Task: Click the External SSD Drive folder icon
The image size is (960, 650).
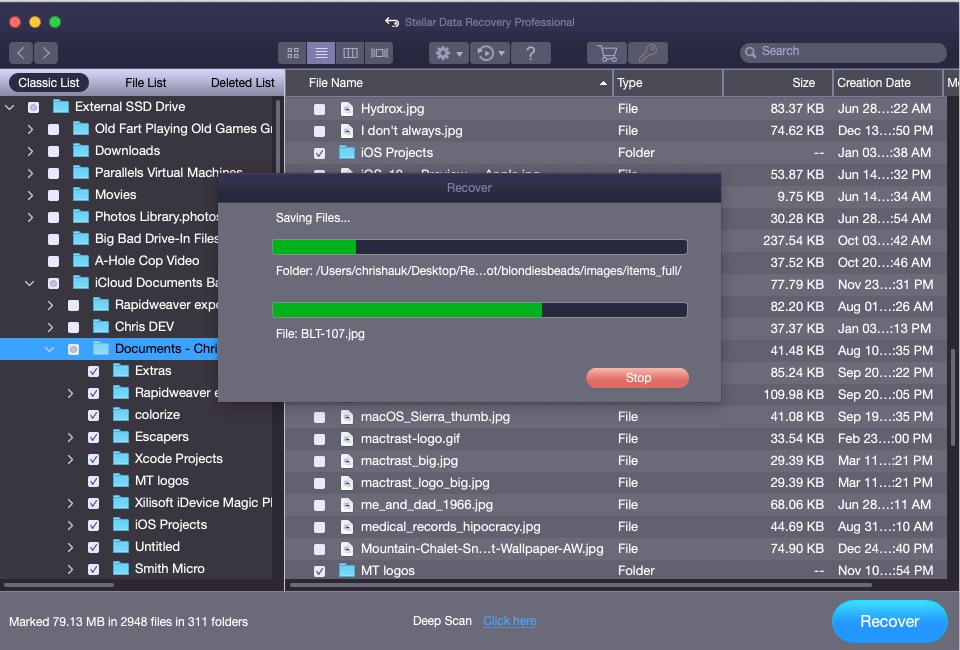Action: [61, 106]
